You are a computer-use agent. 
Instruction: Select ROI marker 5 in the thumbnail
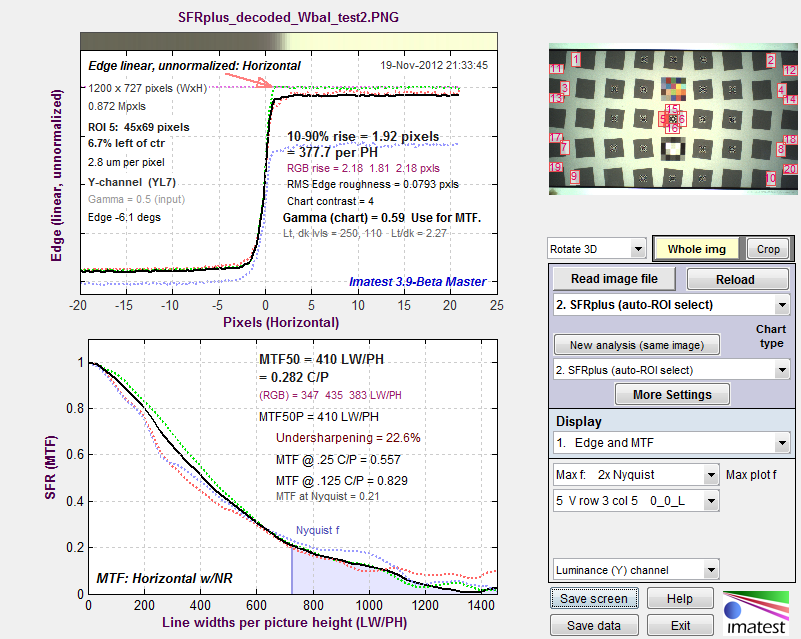(x=663, y=120)
